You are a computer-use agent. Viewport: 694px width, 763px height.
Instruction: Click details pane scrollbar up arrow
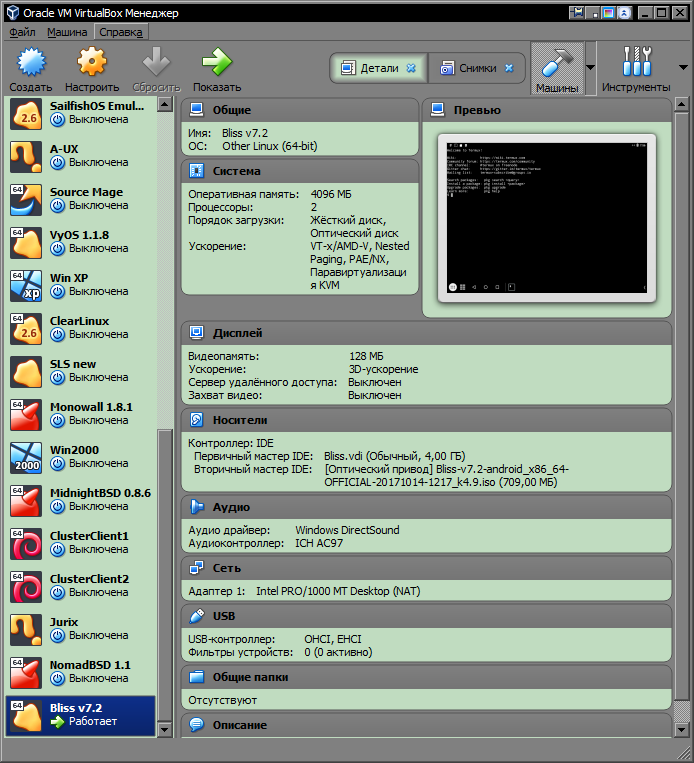[681, 105]
